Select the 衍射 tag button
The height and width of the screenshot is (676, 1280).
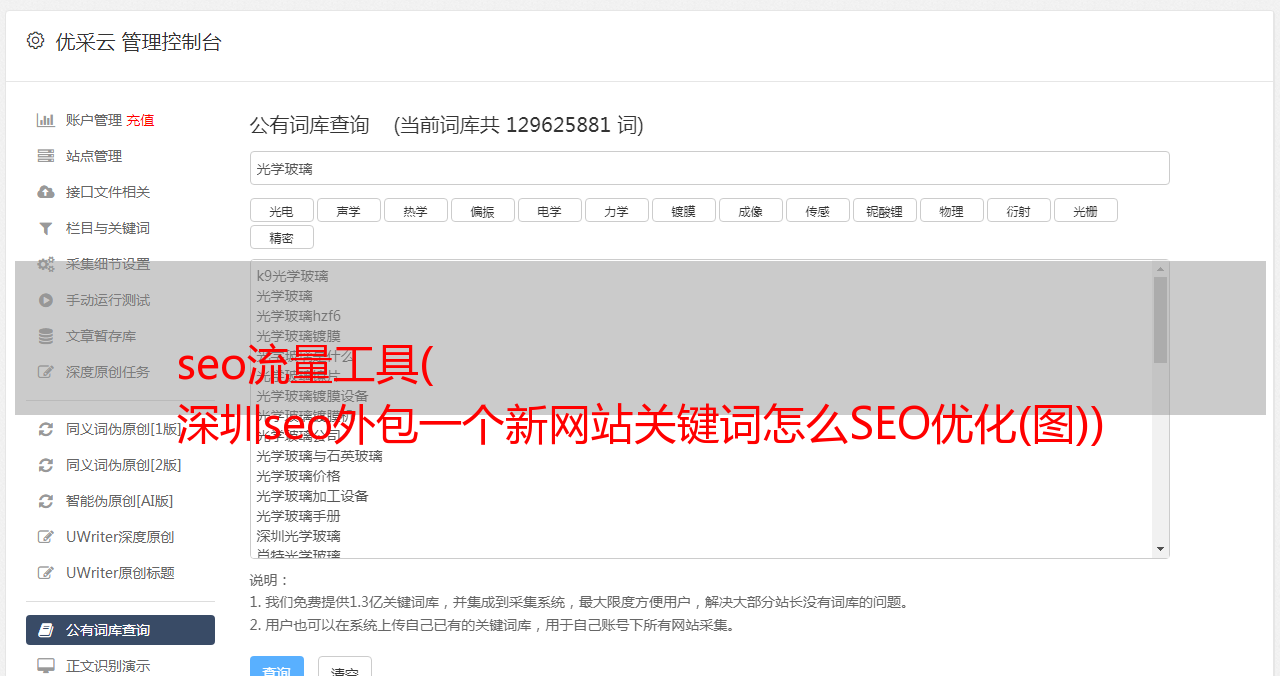pyautogui.click(x=1018, y=210)
